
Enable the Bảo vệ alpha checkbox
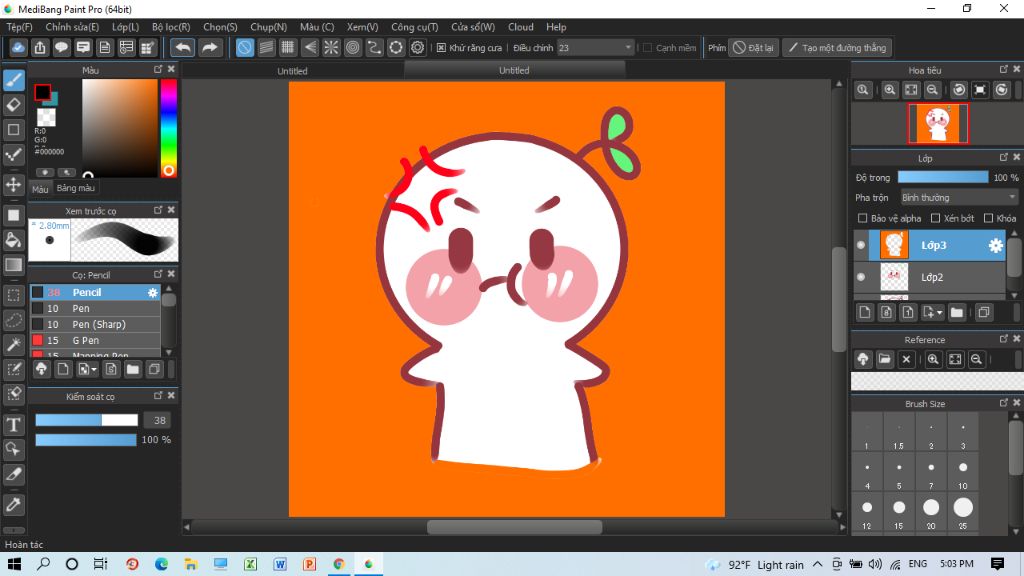863,218
